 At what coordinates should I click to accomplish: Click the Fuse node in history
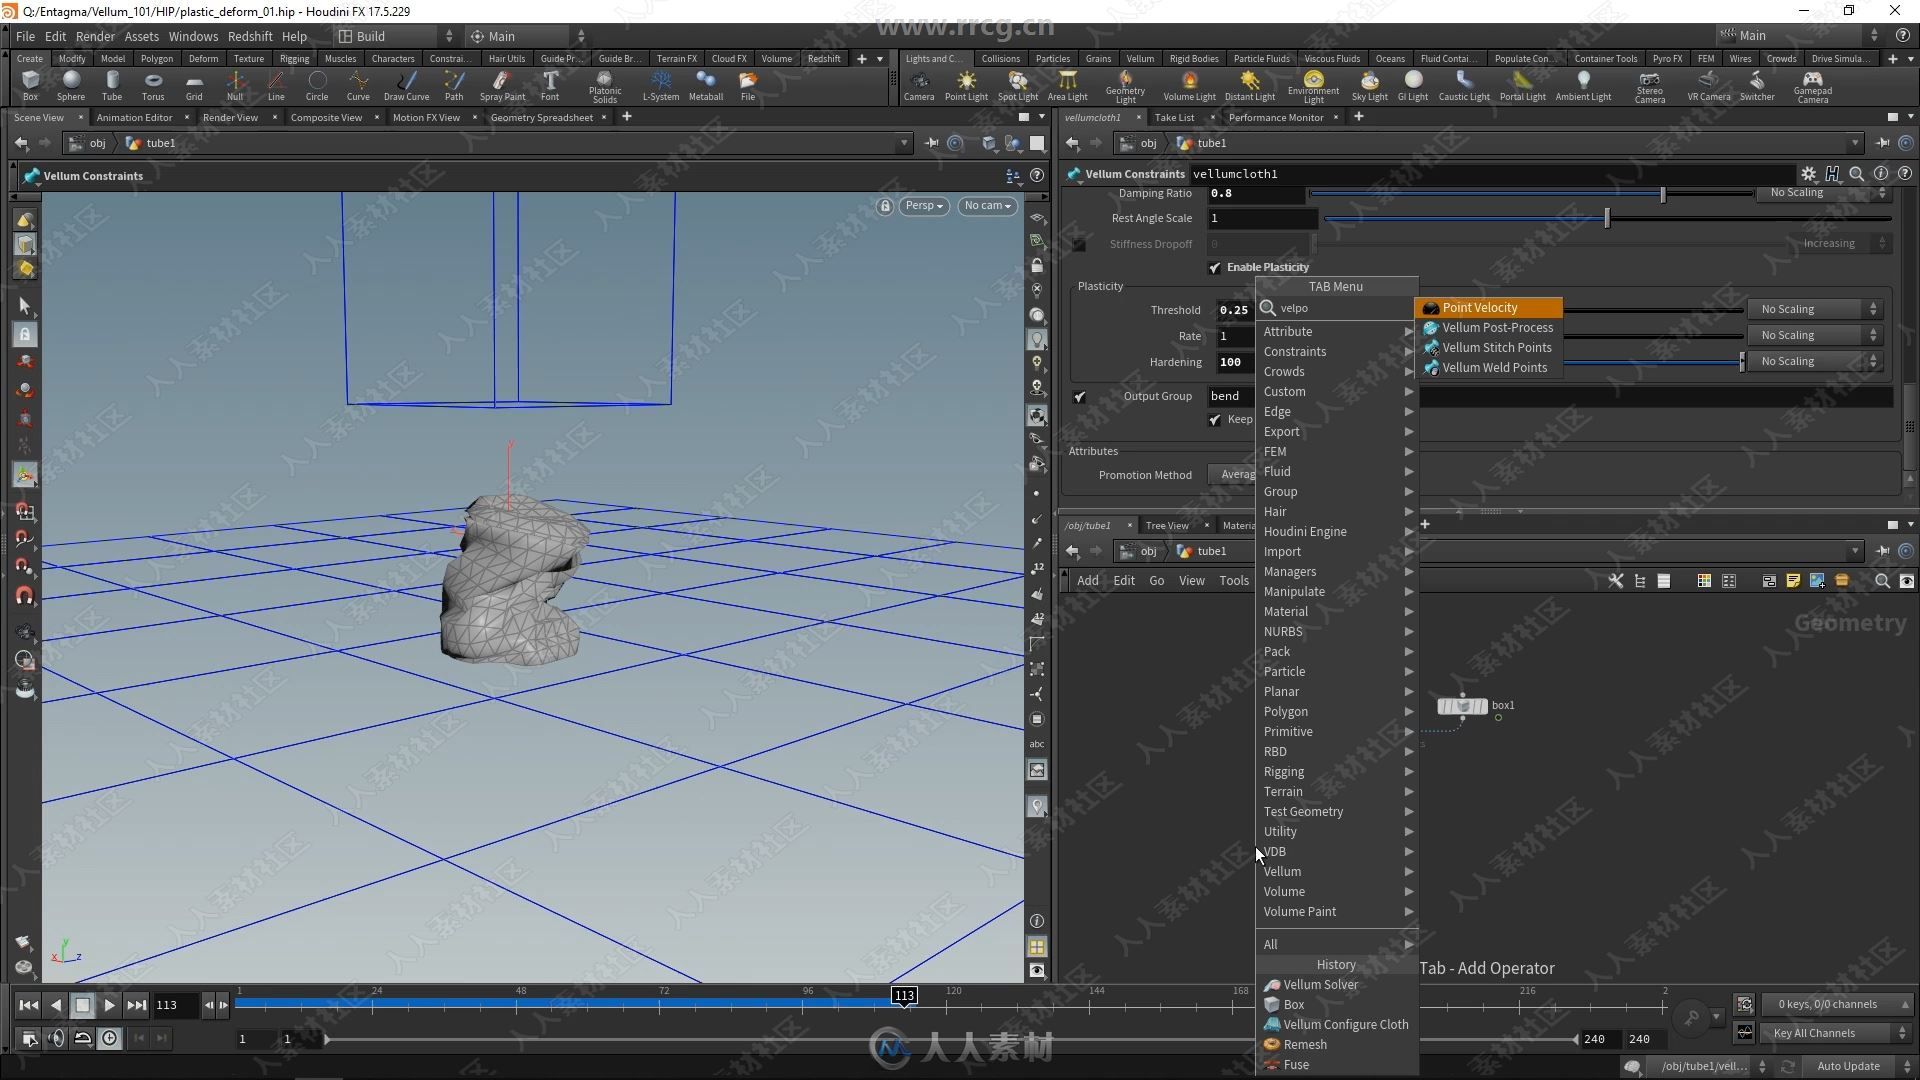pos(1298,1064)
